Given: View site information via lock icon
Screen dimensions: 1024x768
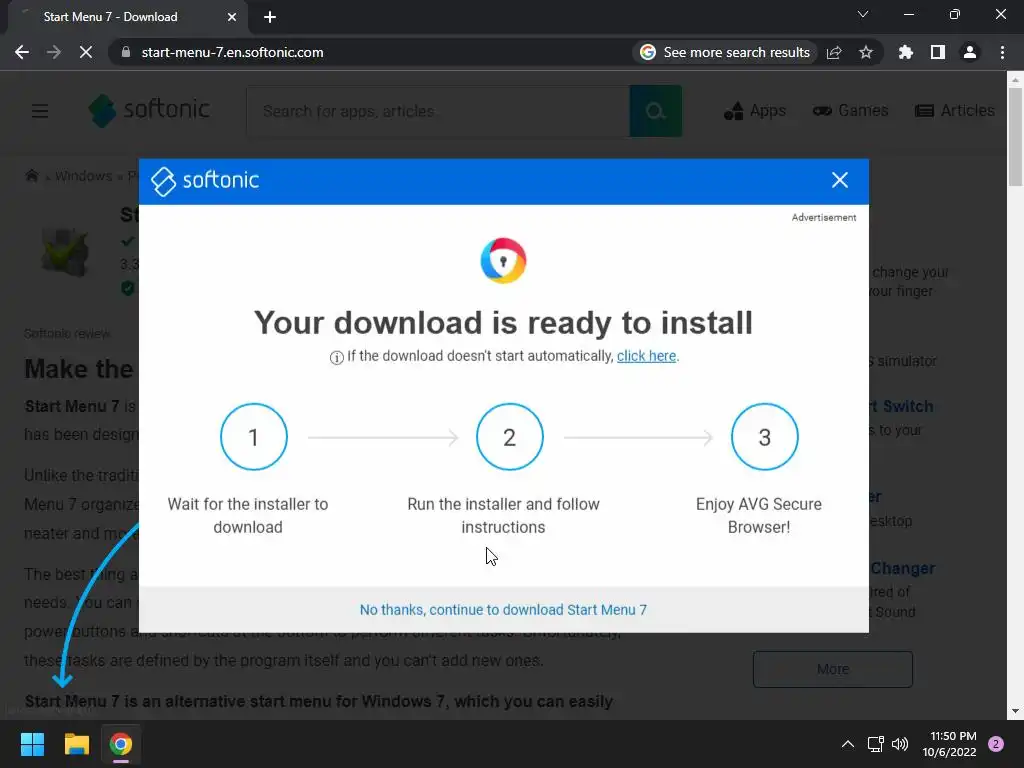Looking at the screenshot, I should click(126, 52).
